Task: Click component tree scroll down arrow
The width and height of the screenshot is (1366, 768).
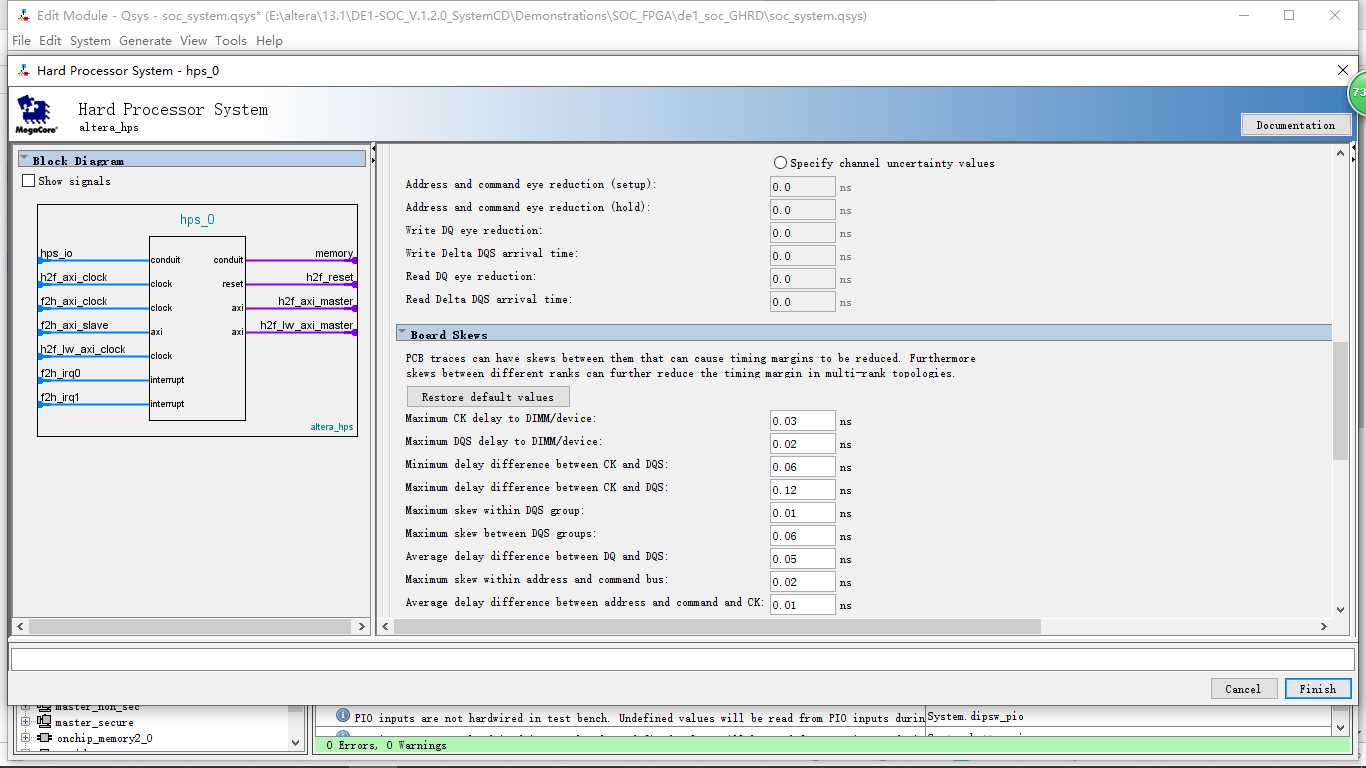Action: pos(295,743)
